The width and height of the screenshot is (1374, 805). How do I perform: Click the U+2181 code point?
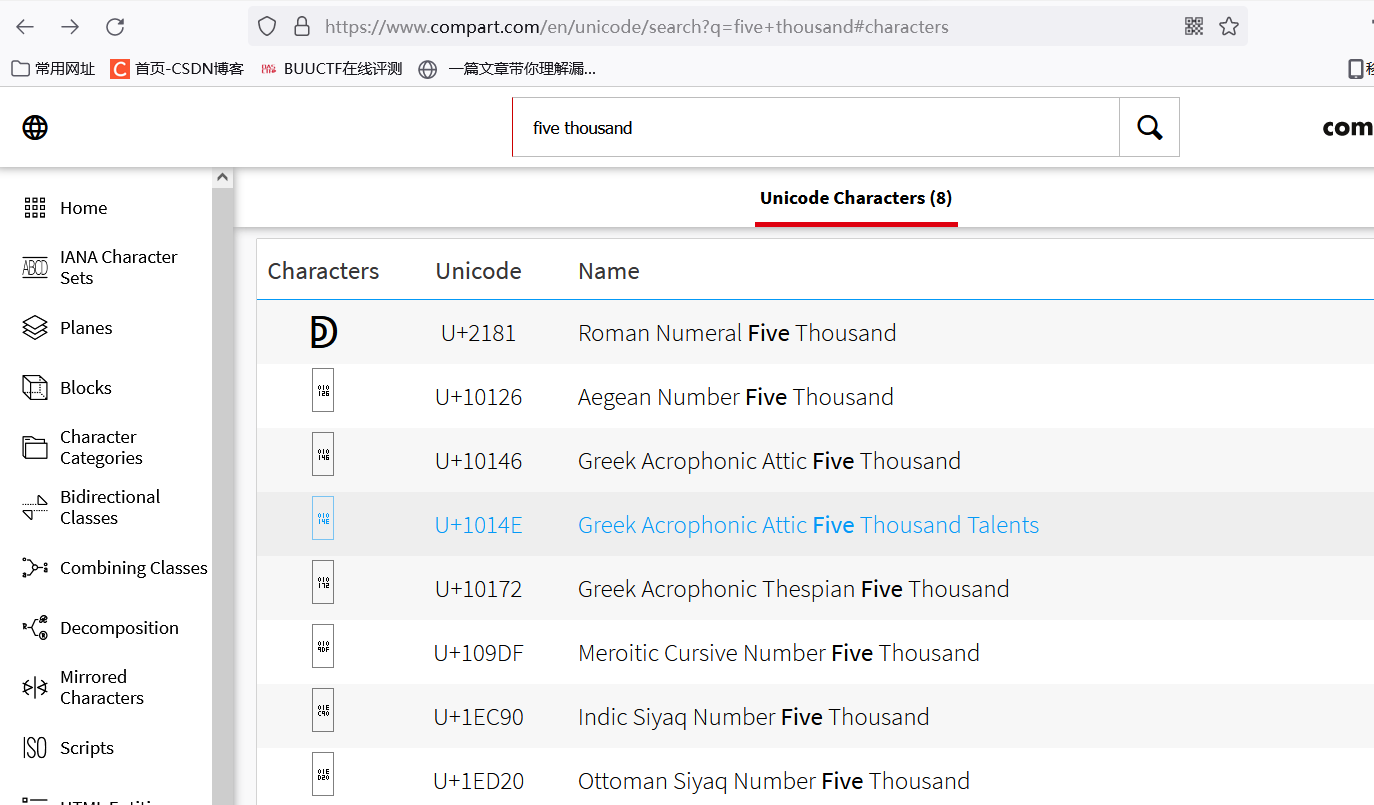click(478, 333)
